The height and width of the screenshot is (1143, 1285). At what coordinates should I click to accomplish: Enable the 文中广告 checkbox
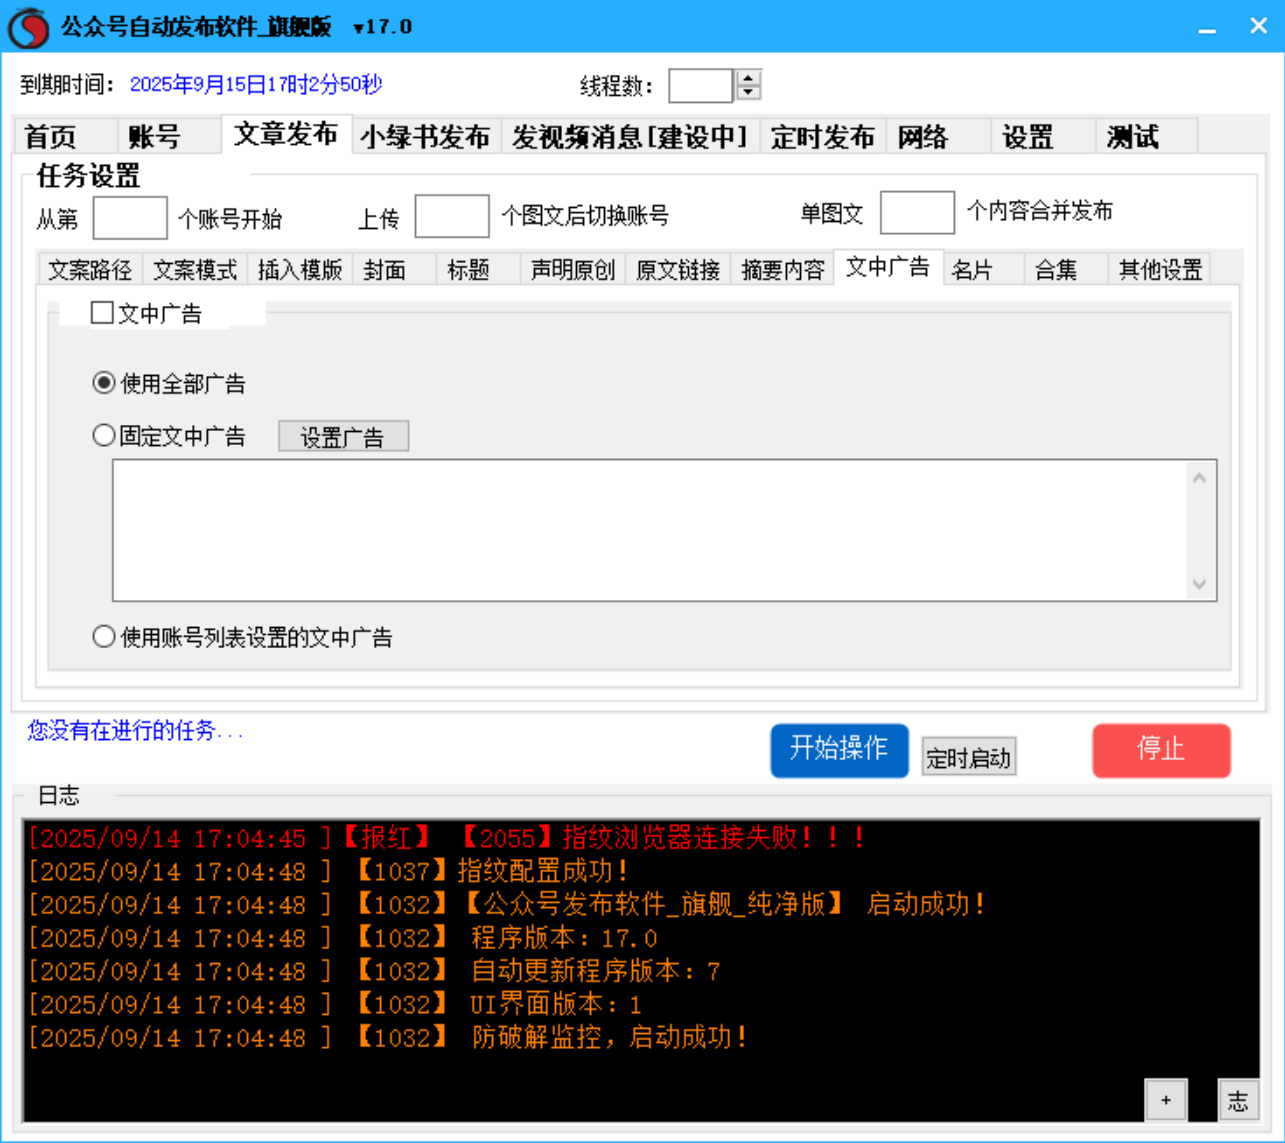point(100,313)
